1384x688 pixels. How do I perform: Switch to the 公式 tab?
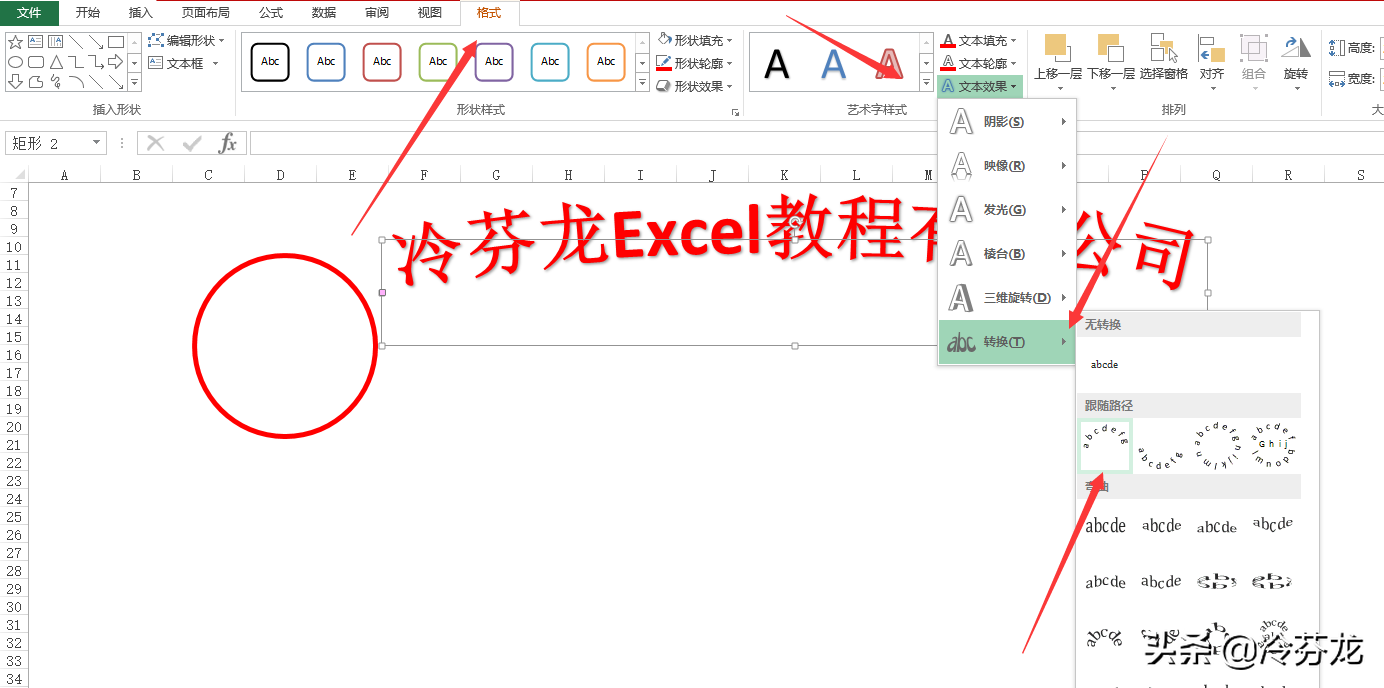271,13
